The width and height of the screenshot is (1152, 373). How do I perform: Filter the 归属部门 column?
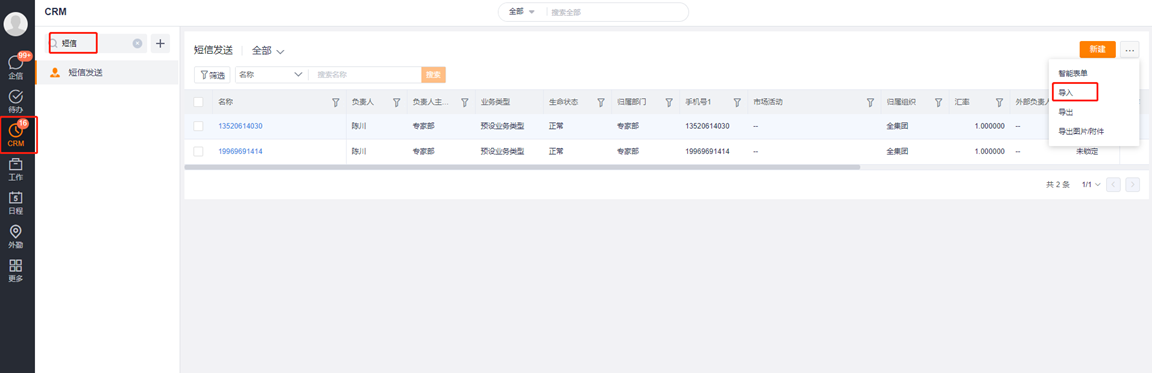(x=669, y=102)
